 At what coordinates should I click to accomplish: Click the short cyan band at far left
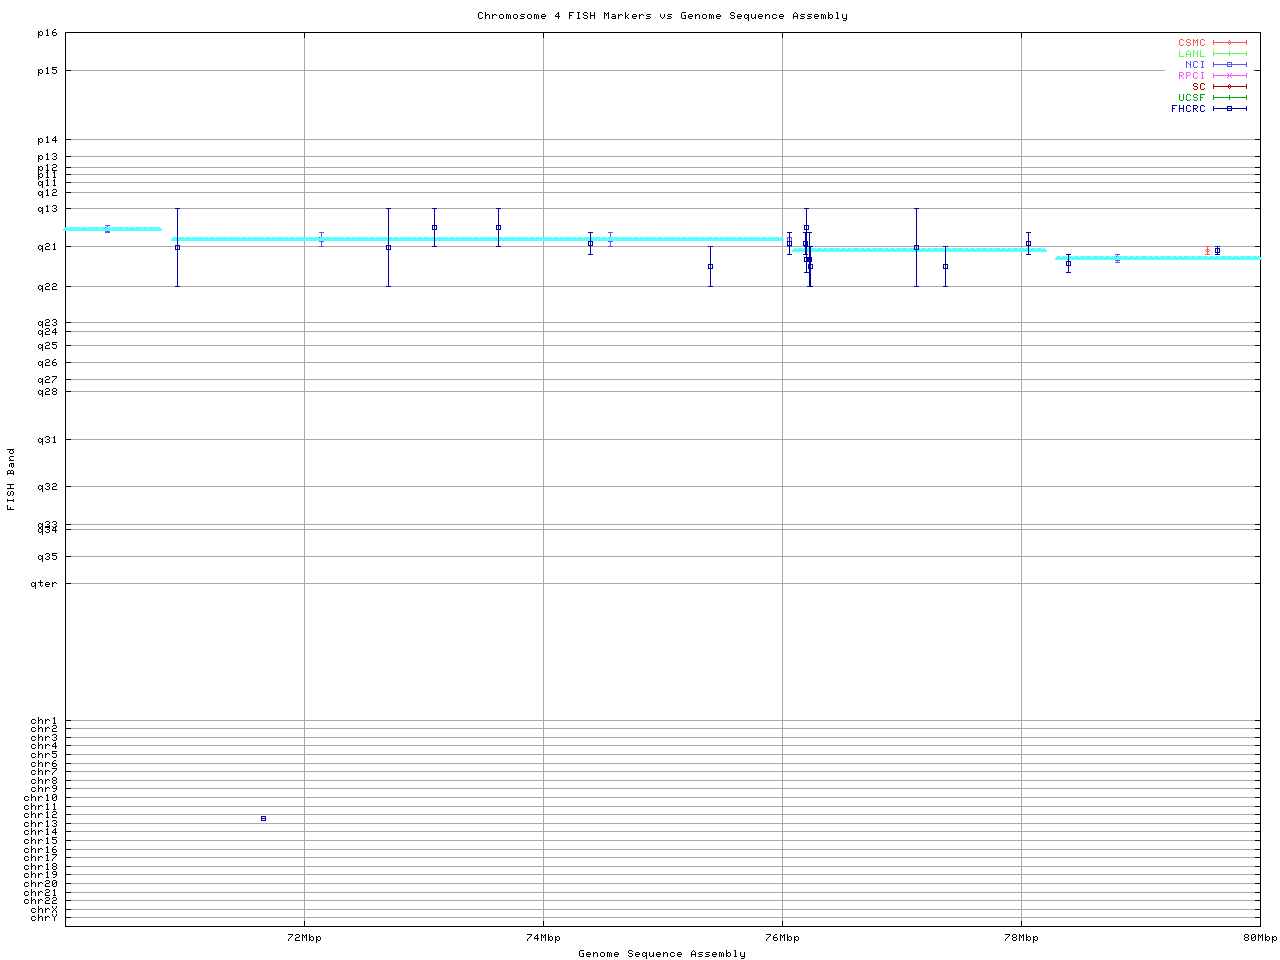point(113,229)
